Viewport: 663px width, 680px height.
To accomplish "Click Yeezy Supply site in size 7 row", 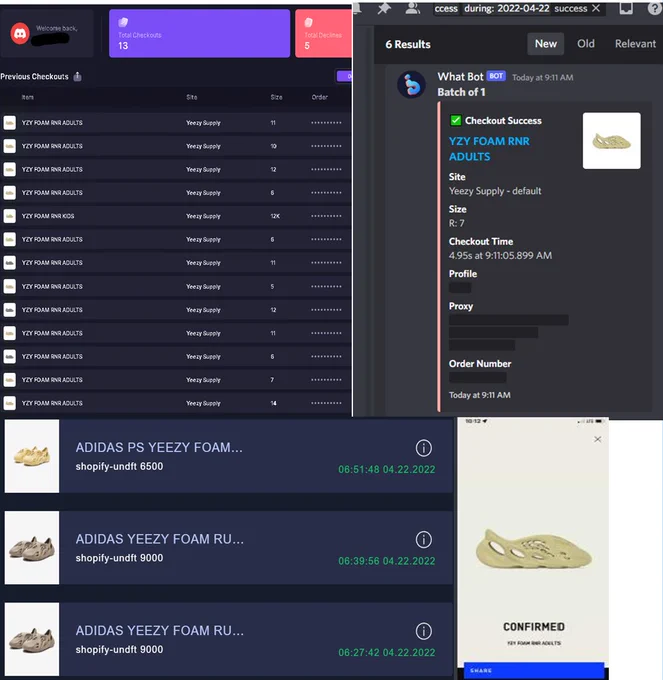I will coord(203,380).
